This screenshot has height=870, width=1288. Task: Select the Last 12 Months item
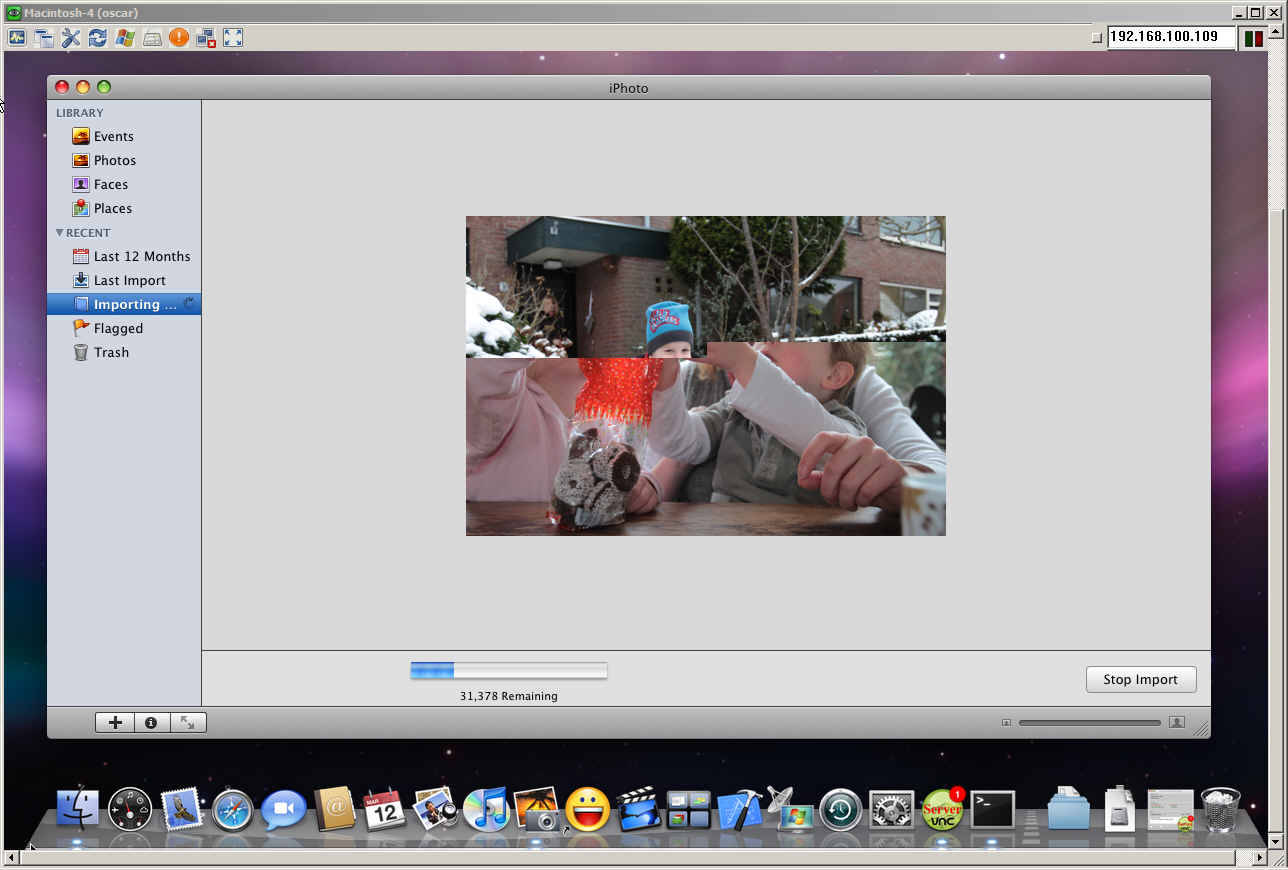(x=141, y=256)
